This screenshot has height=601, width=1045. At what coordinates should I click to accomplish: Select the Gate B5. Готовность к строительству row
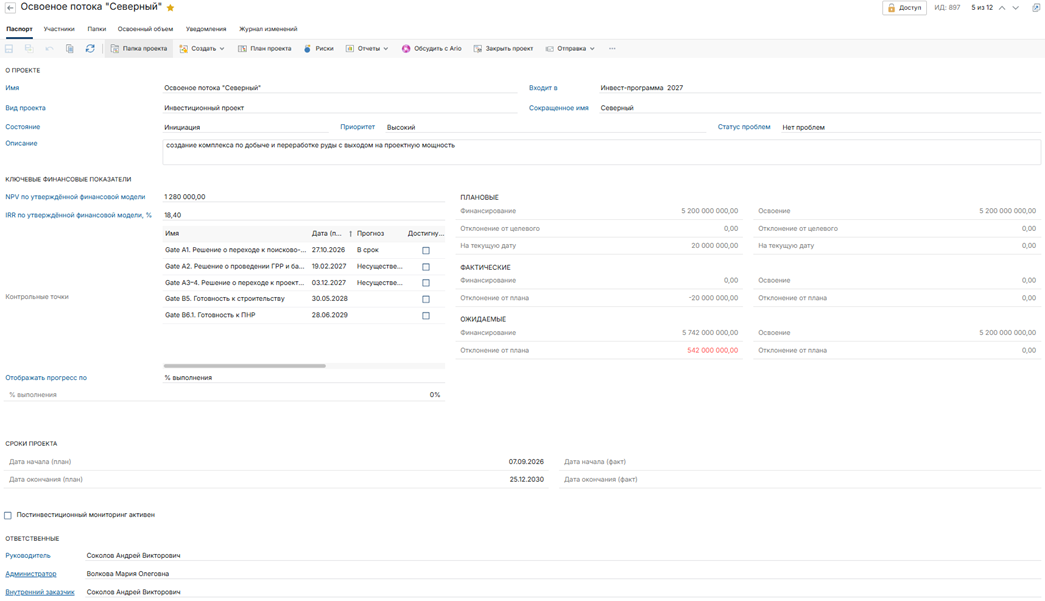(303, 299)
